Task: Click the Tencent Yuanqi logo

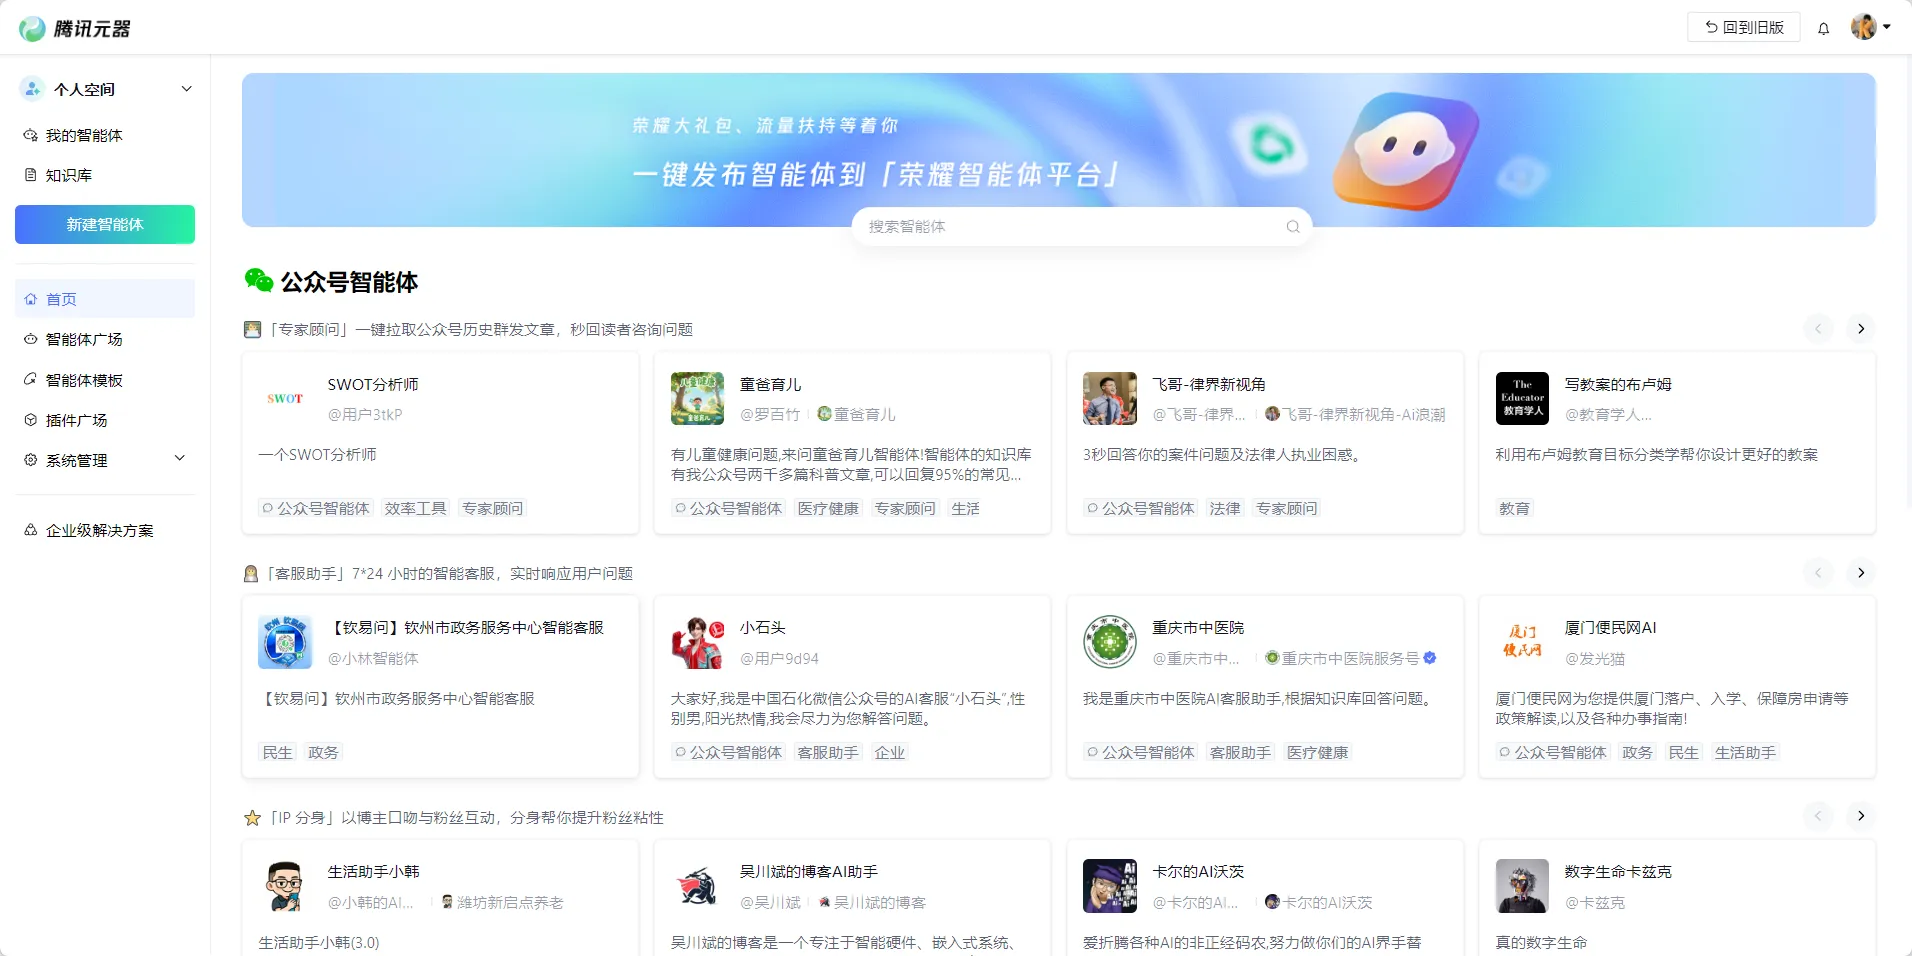Action: tap(75, 28)
